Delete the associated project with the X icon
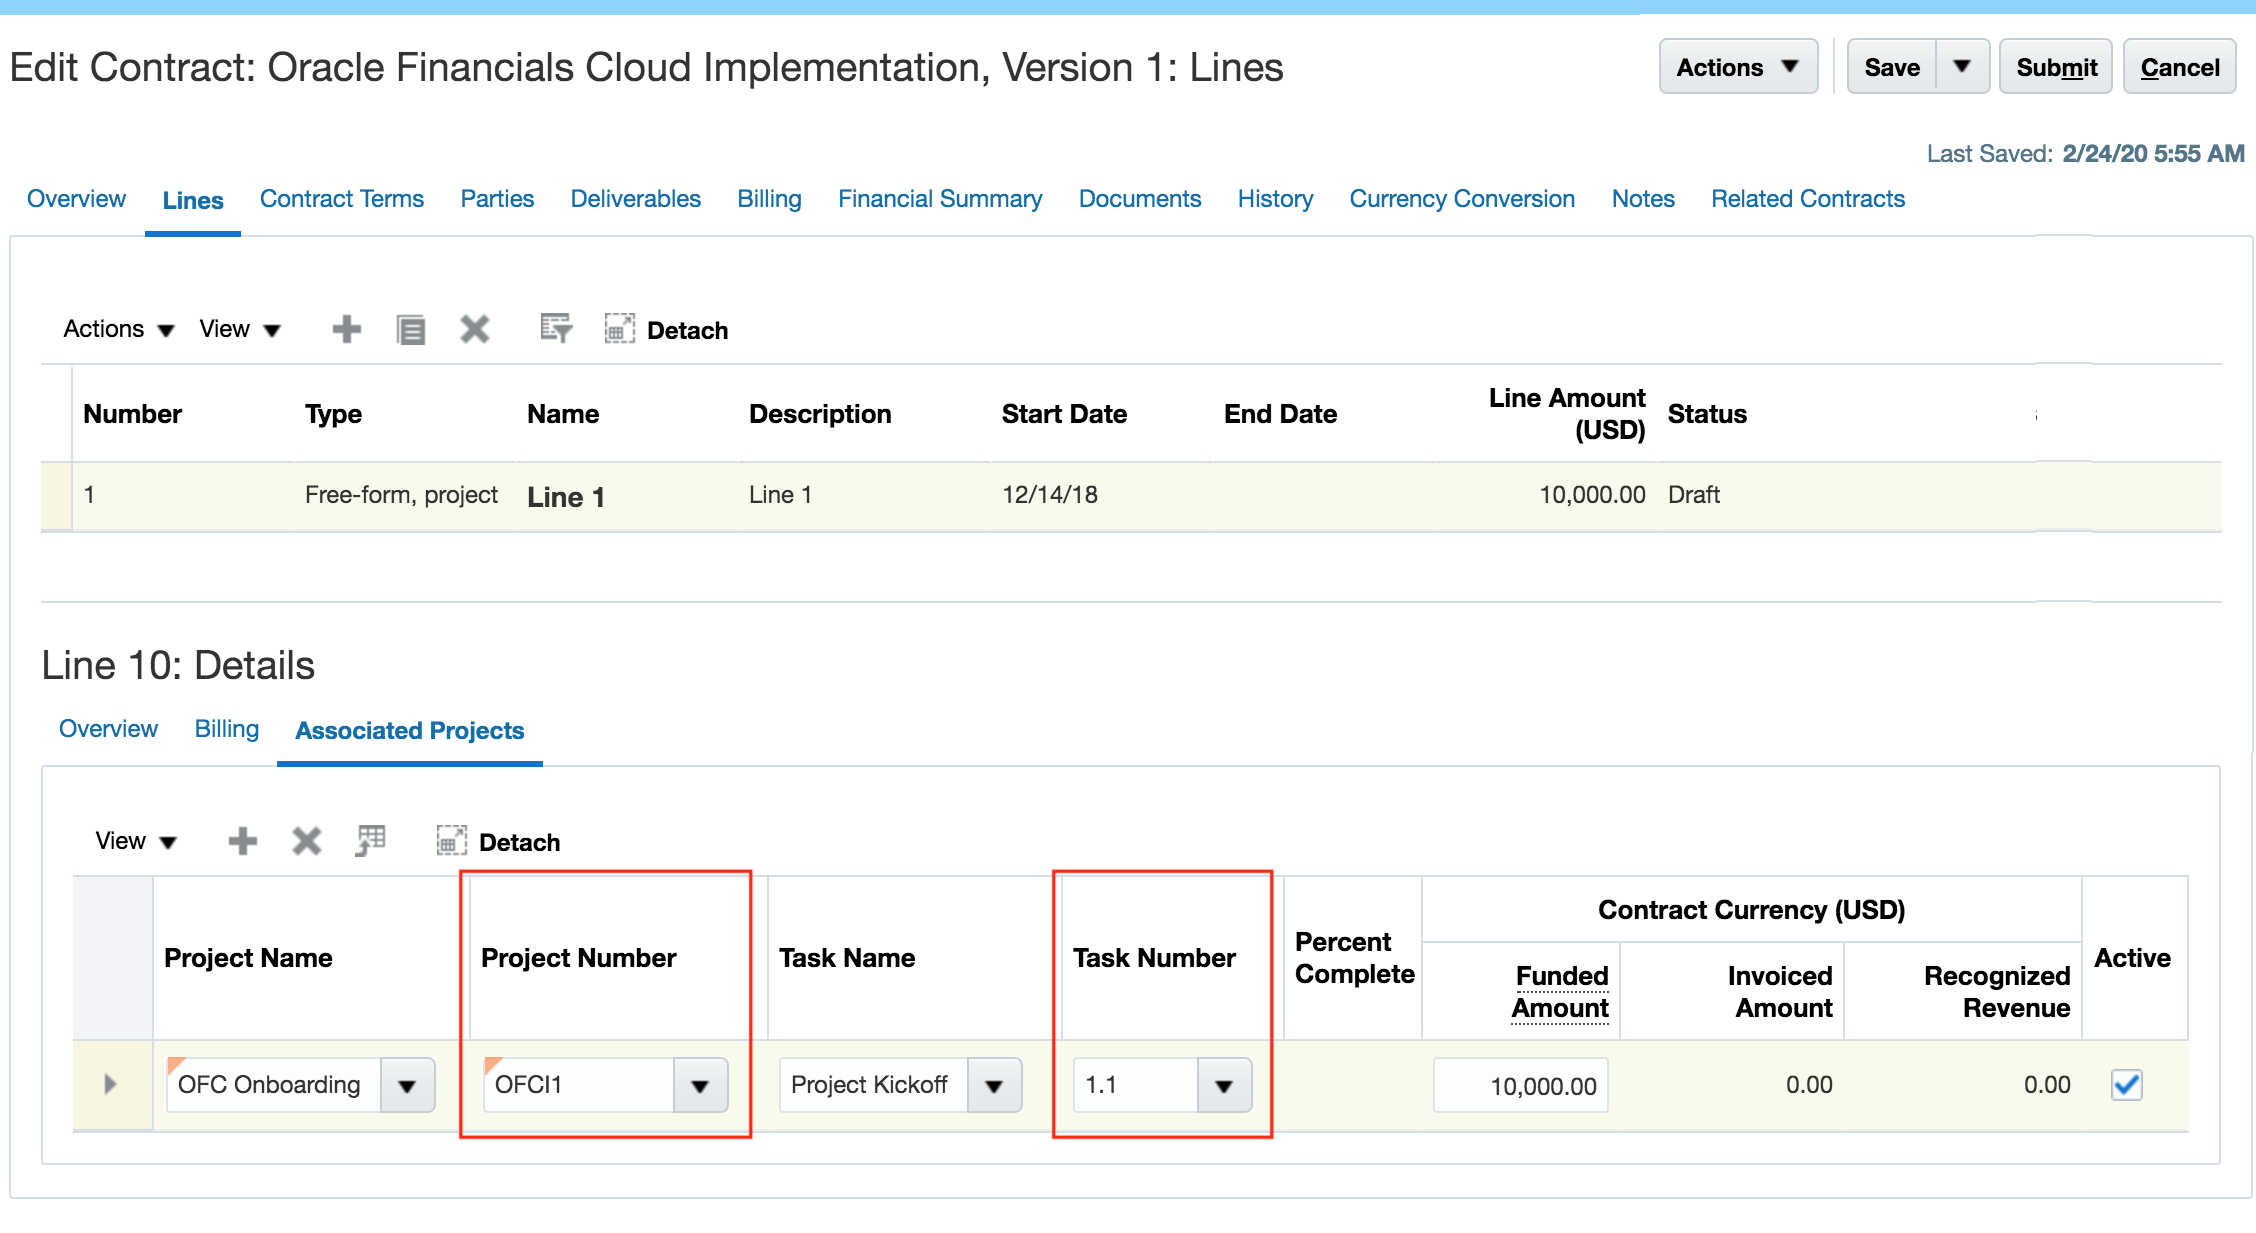The height and width of the screenshot is (1233, 2256). coord(306,841)
